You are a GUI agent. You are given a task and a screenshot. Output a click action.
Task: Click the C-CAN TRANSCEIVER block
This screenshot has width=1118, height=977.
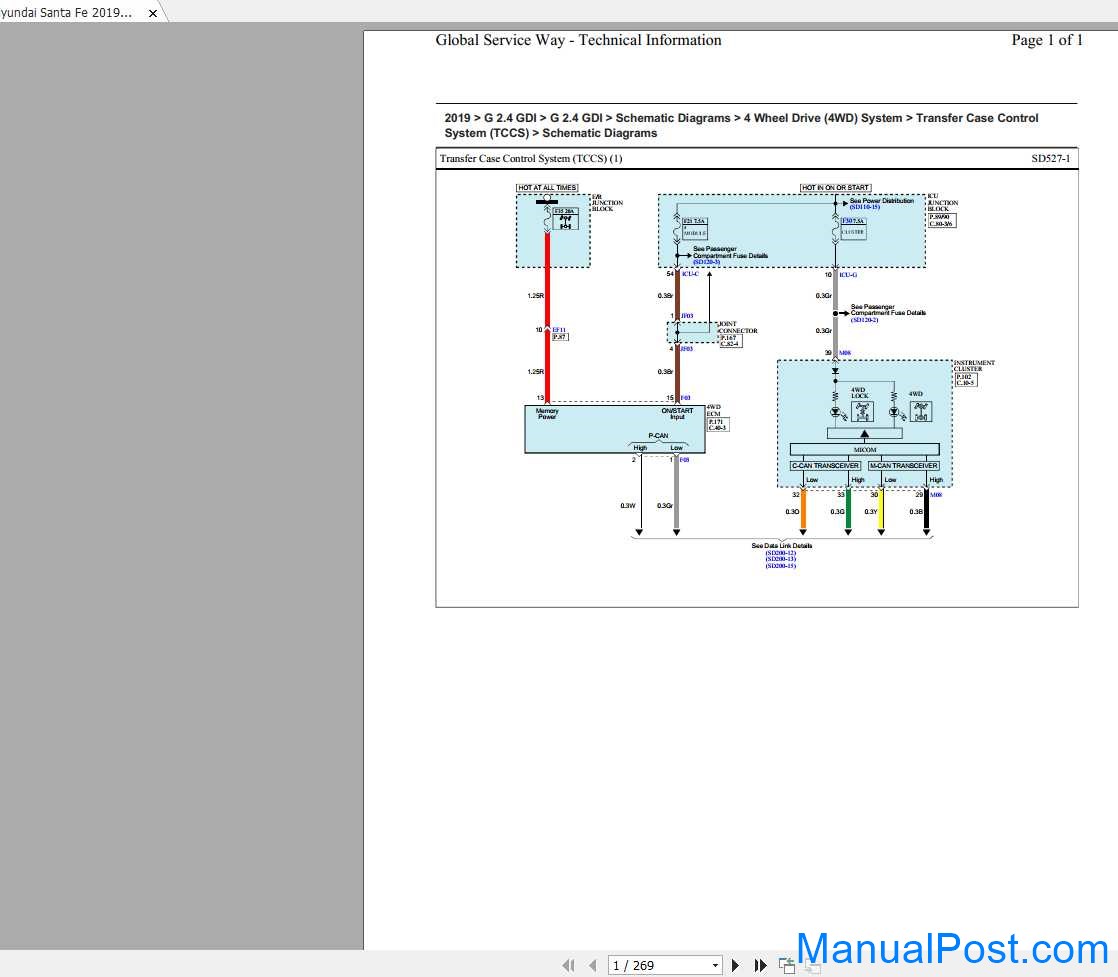(825, 466)
